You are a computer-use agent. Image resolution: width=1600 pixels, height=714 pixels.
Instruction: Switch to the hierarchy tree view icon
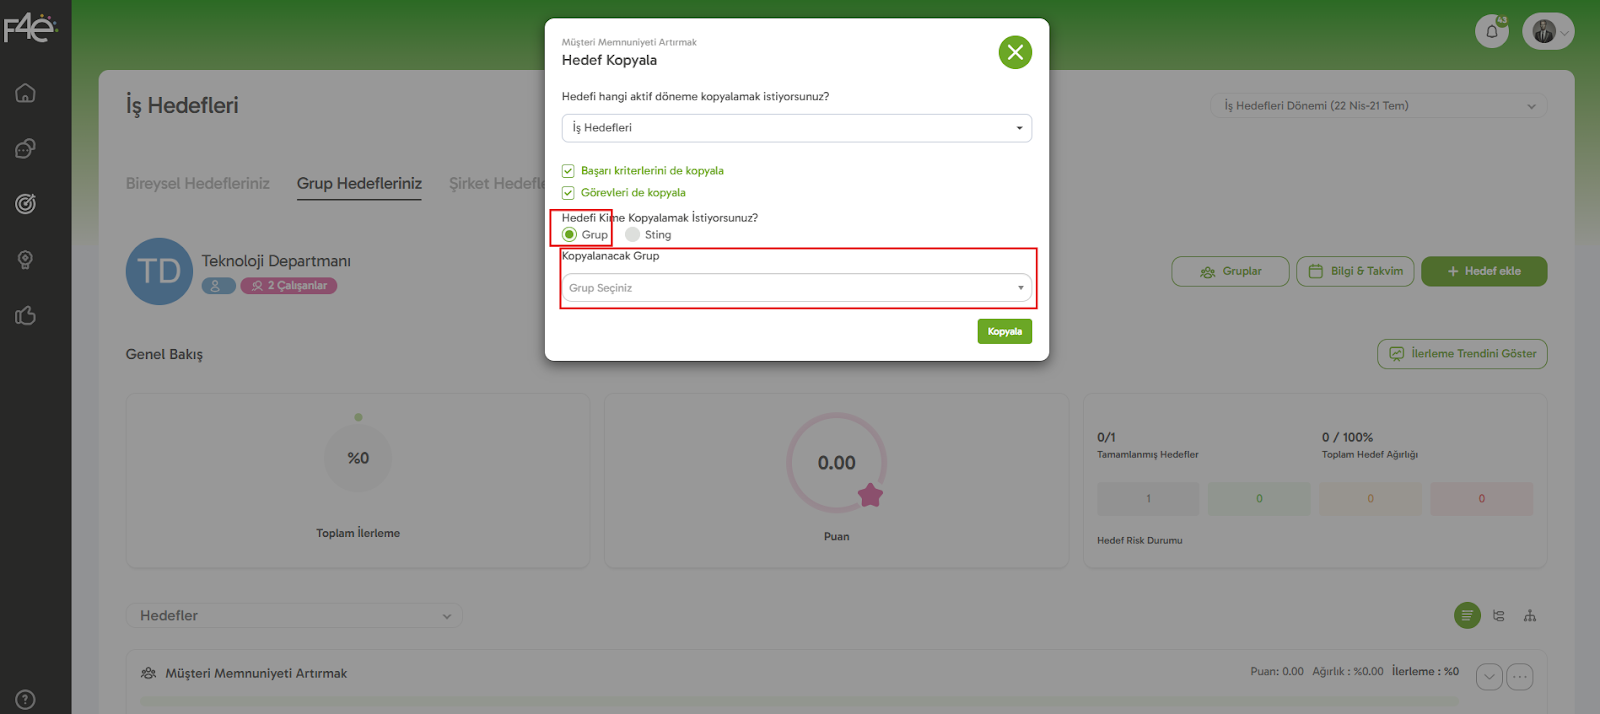pos(1529,616)
